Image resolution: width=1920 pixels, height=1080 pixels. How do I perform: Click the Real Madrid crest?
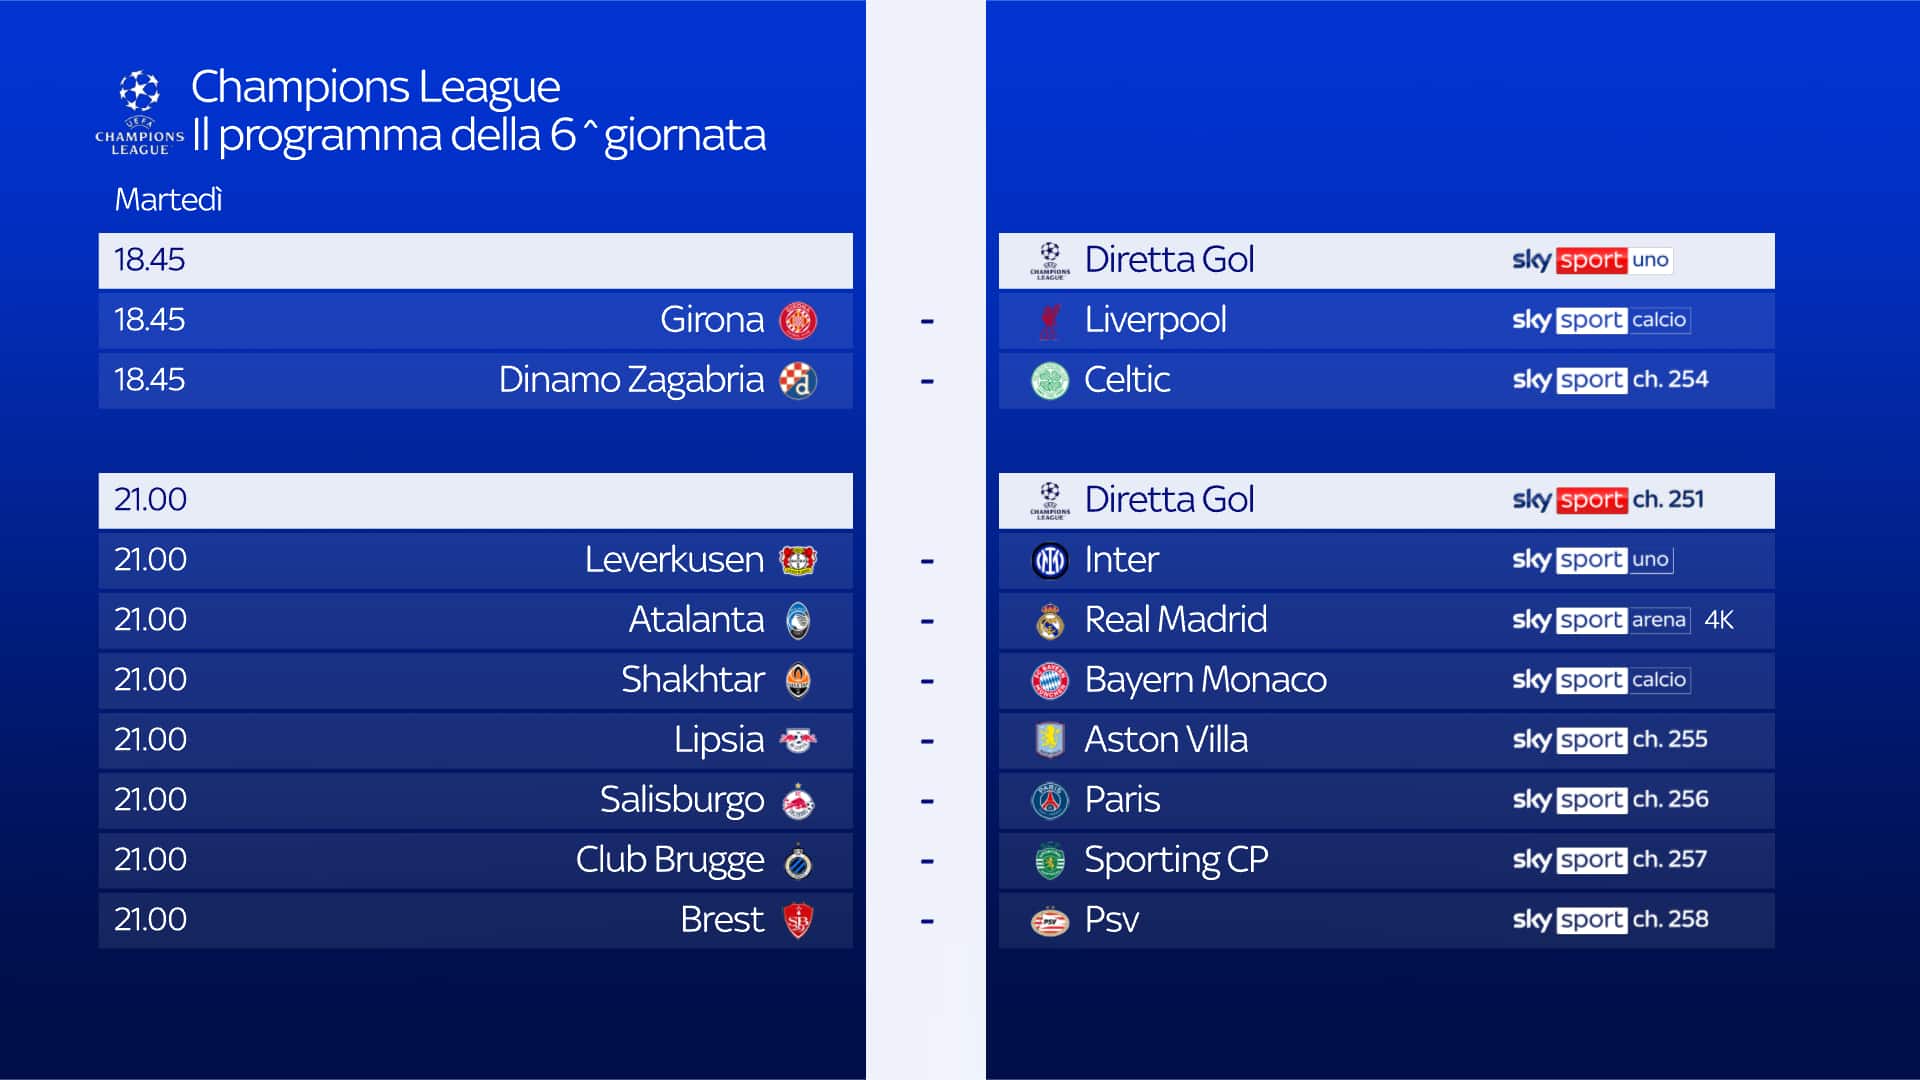pos(1049,620)
